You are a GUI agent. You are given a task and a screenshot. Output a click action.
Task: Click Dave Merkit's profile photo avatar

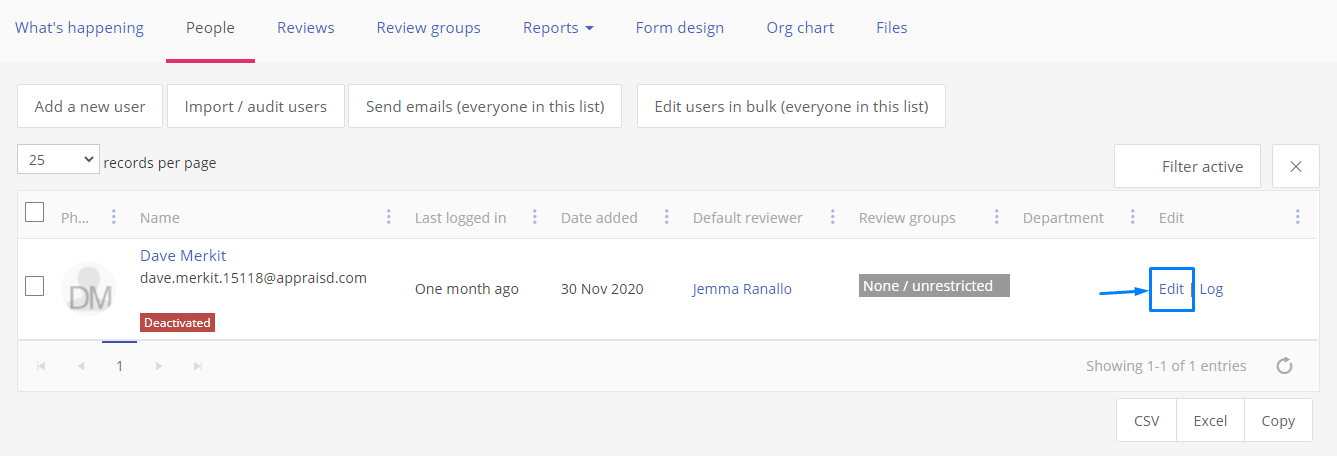tap(88, 290)
